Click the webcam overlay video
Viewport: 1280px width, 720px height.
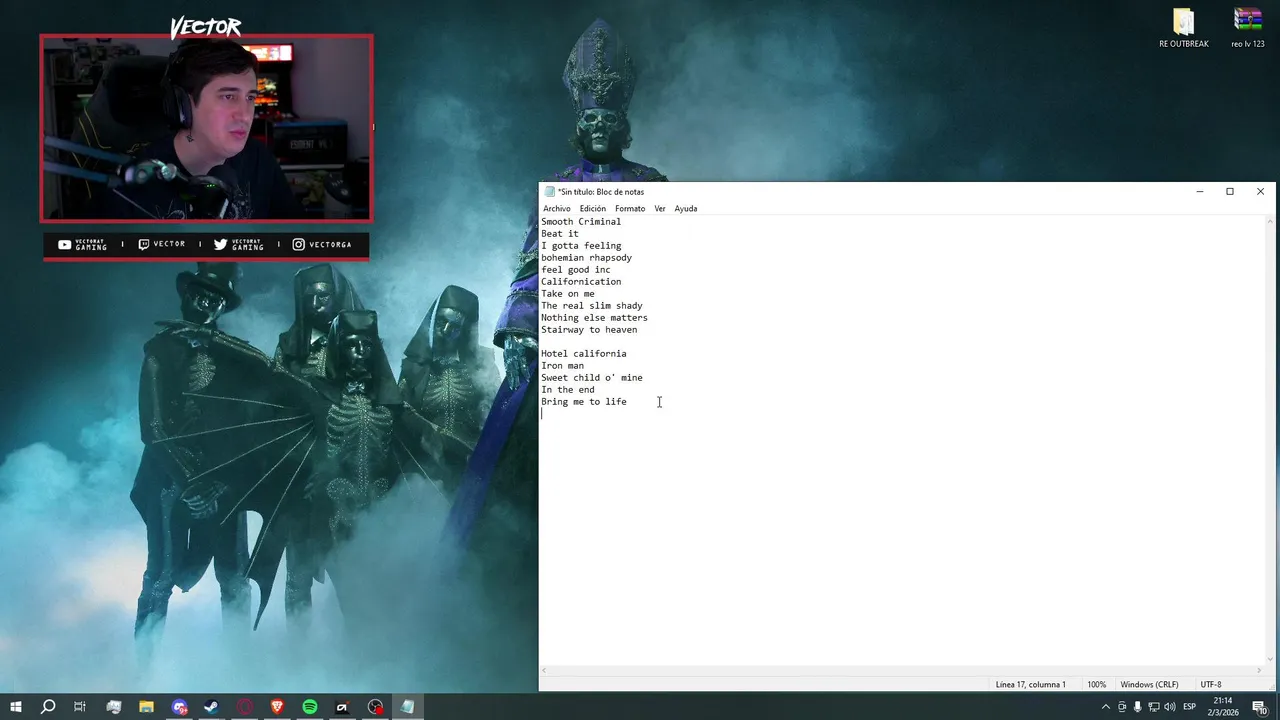[206, 128]
